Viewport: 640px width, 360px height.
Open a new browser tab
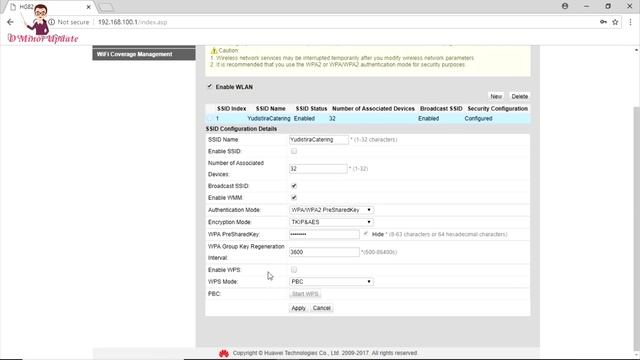106,7
